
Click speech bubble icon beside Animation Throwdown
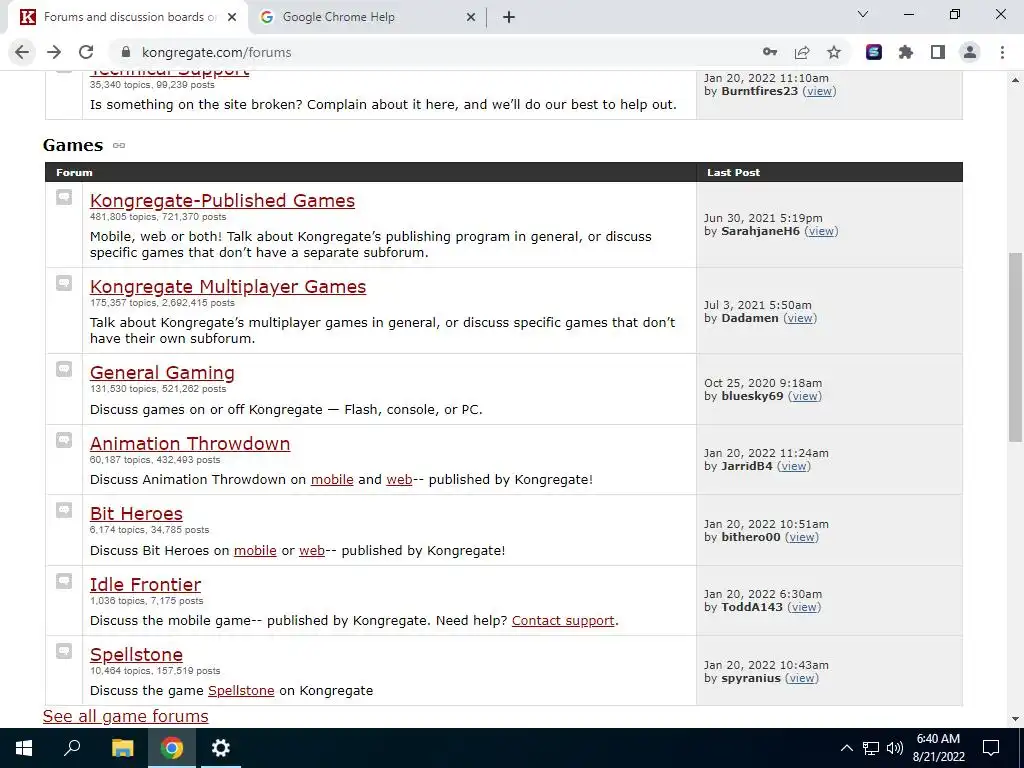pos(64,440)
